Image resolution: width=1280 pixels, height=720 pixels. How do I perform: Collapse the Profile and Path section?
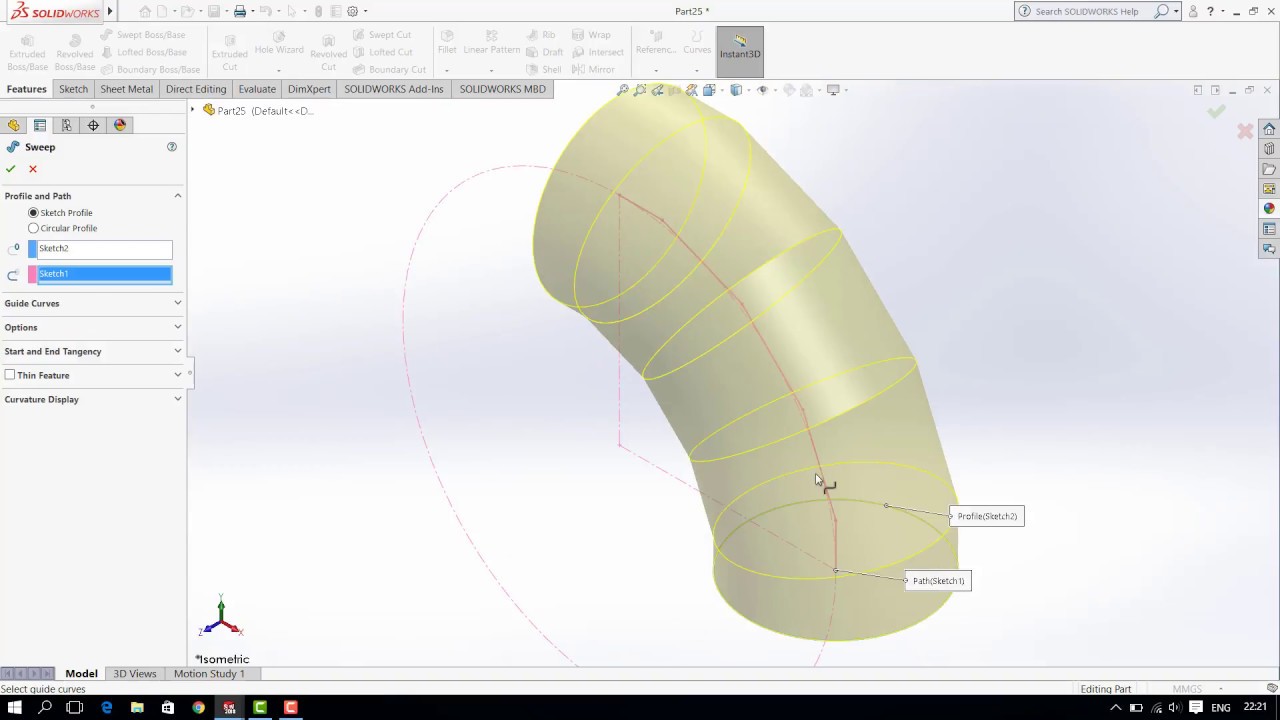(x=178, y=196)
